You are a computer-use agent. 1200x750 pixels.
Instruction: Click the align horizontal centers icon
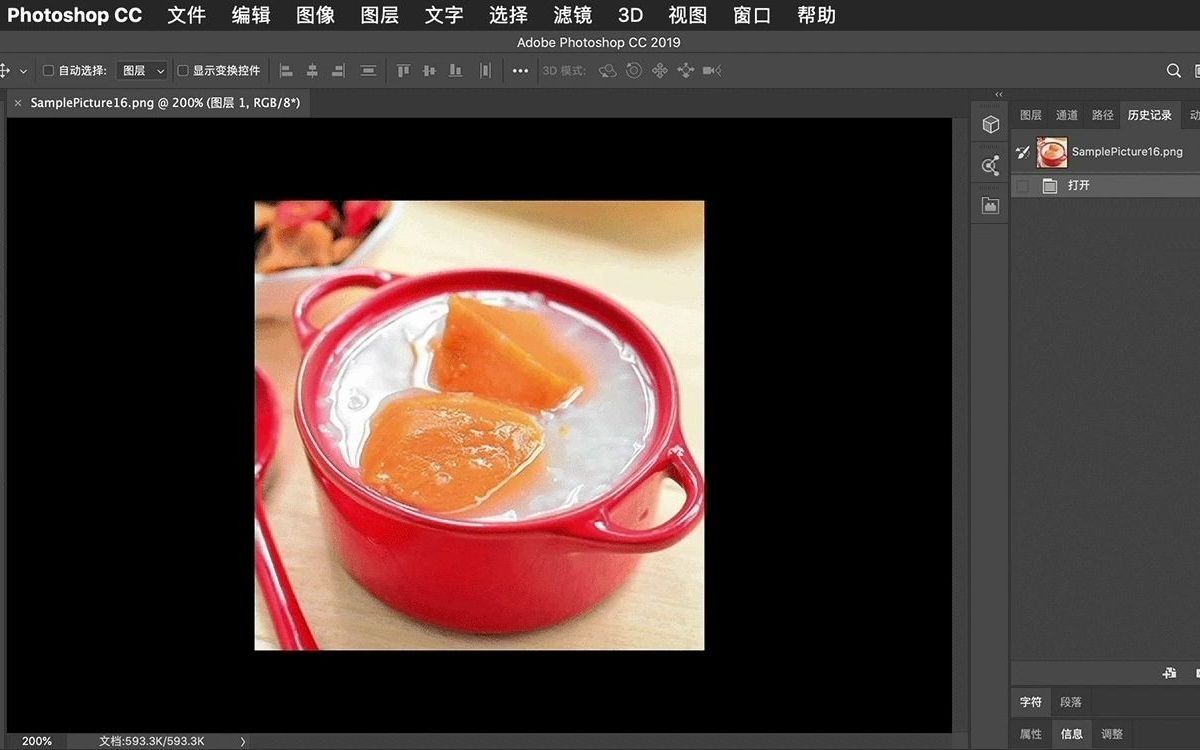(311, 70)
